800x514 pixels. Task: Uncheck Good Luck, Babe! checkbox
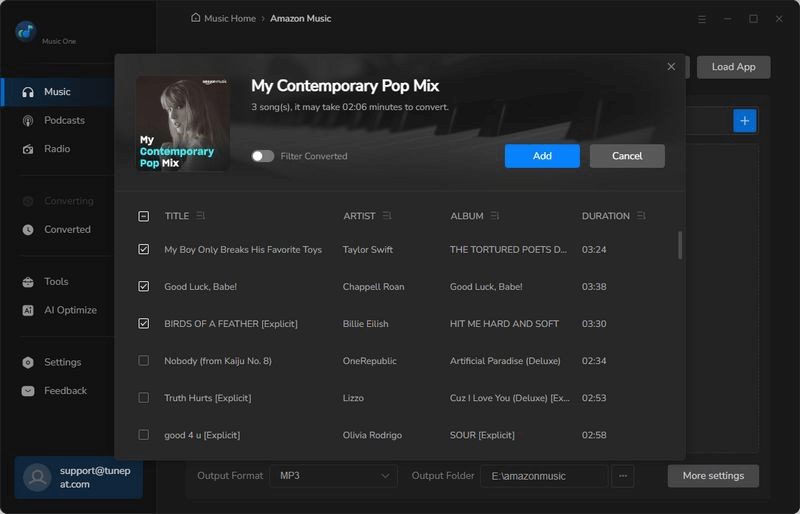tap(144, 287)
